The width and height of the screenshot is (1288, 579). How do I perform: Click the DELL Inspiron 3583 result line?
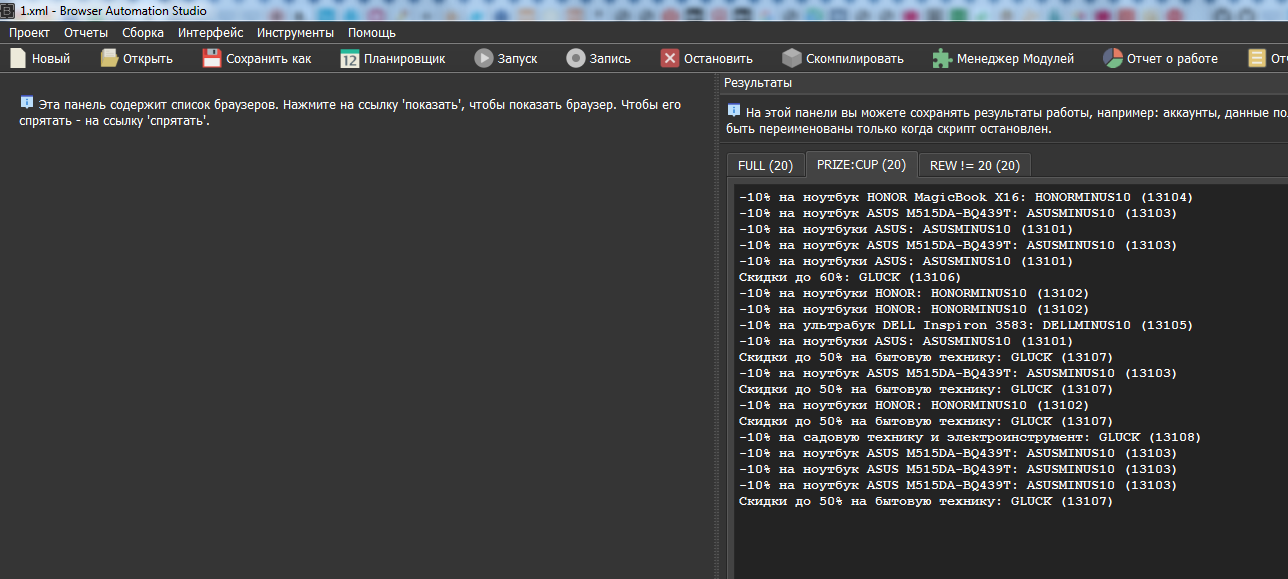[x=966, y=325]
